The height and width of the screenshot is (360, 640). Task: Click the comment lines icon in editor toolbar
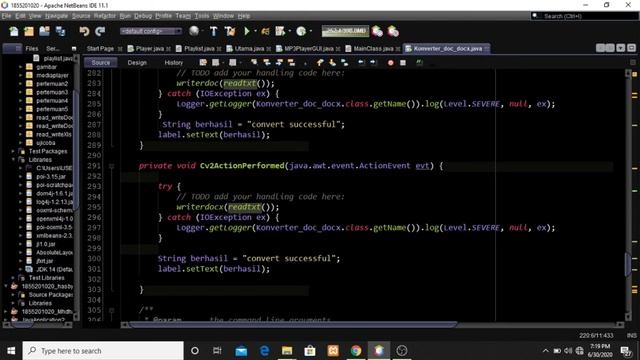419,62
